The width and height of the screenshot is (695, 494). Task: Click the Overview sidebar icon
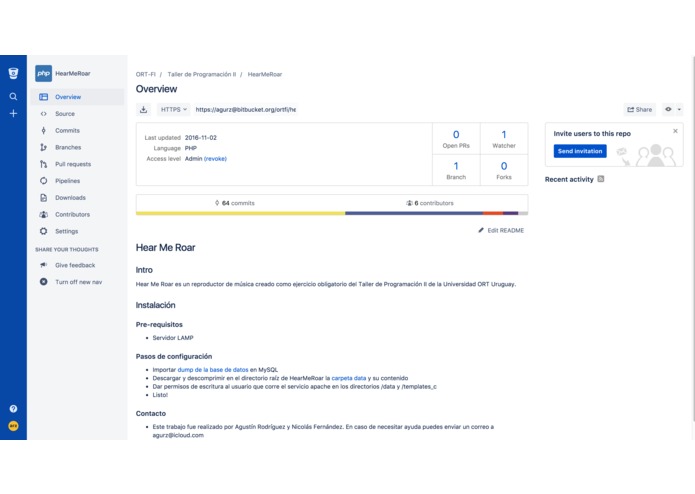[x=43, y=97]
